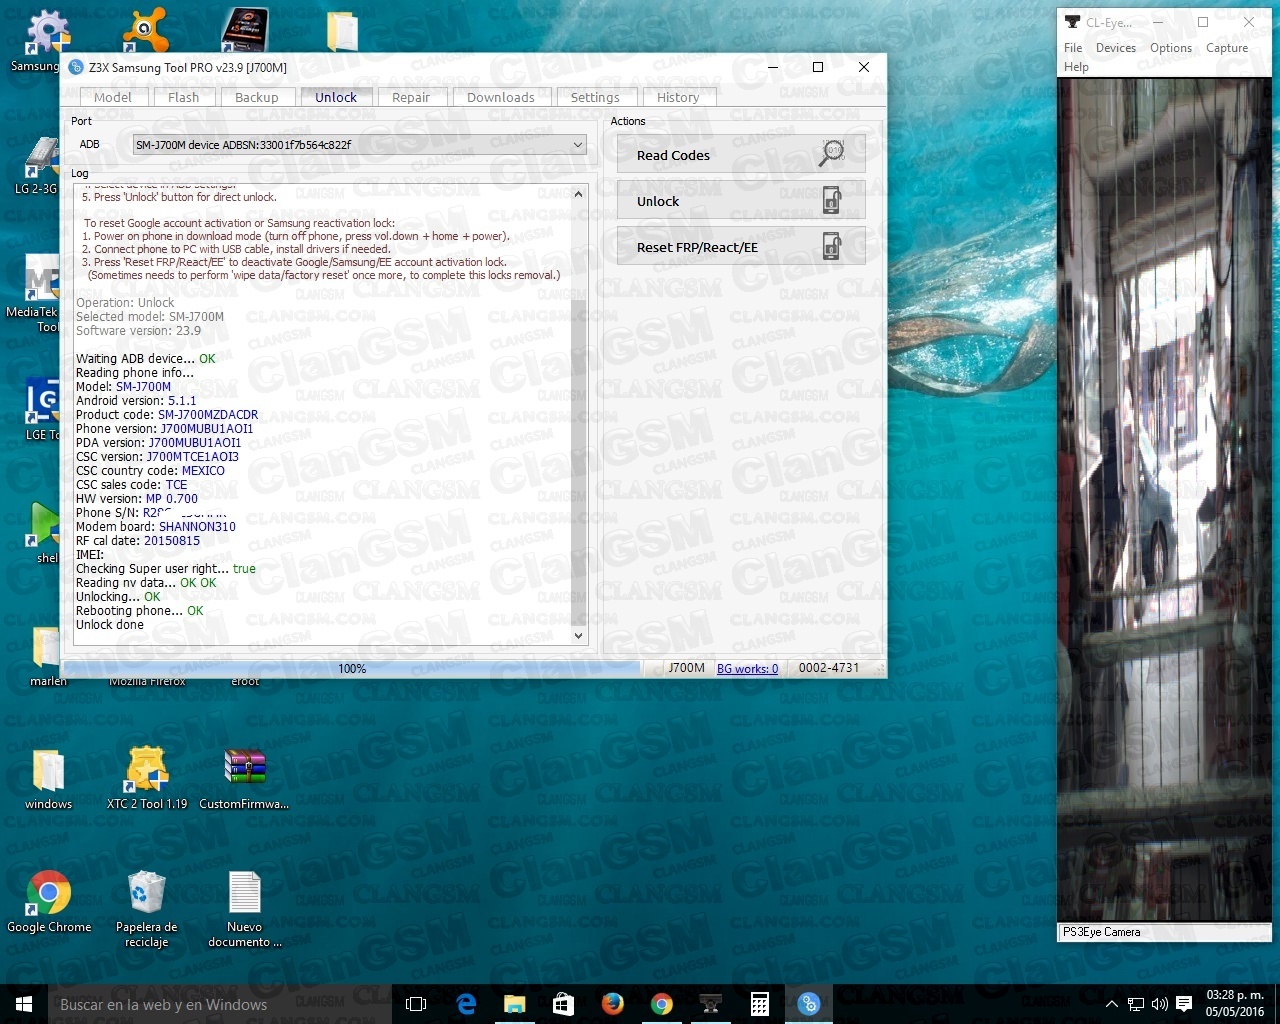Click the SM-J700MZDACDR product code value
The width and height of the screenshot is (1280, 1024).
pos(208,415)
